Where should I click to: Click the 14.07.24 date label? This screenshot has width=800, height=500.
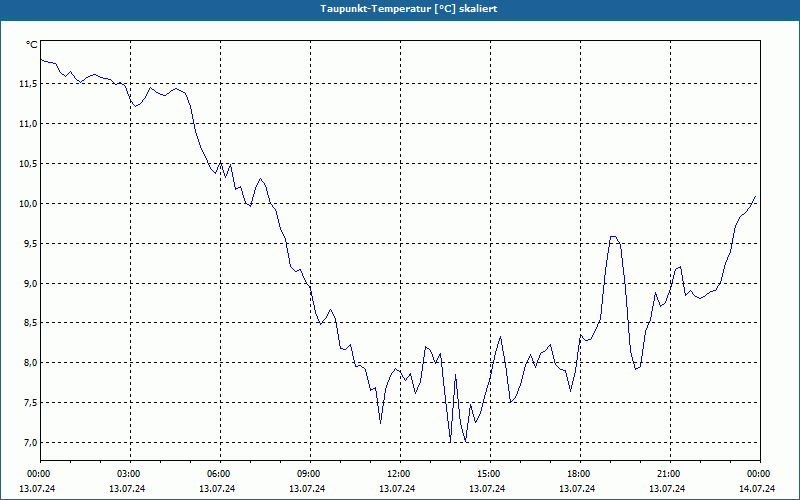click(x=757, y=488)
